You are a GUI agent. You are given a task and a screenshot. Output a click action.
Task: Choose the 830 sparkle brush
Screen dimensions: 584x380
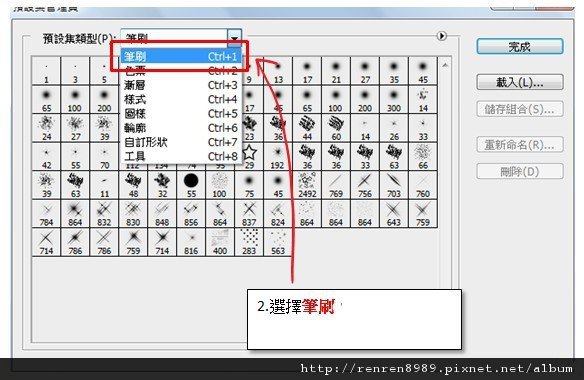pos(133,214)
